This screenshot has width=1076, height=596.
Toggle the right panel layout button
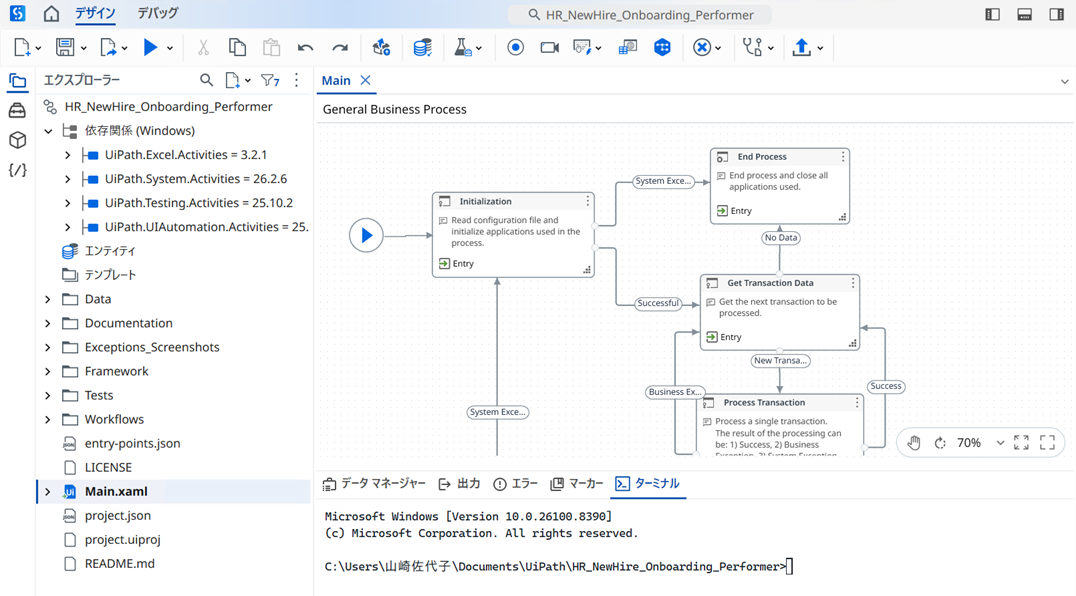[x=1057, y=14]
